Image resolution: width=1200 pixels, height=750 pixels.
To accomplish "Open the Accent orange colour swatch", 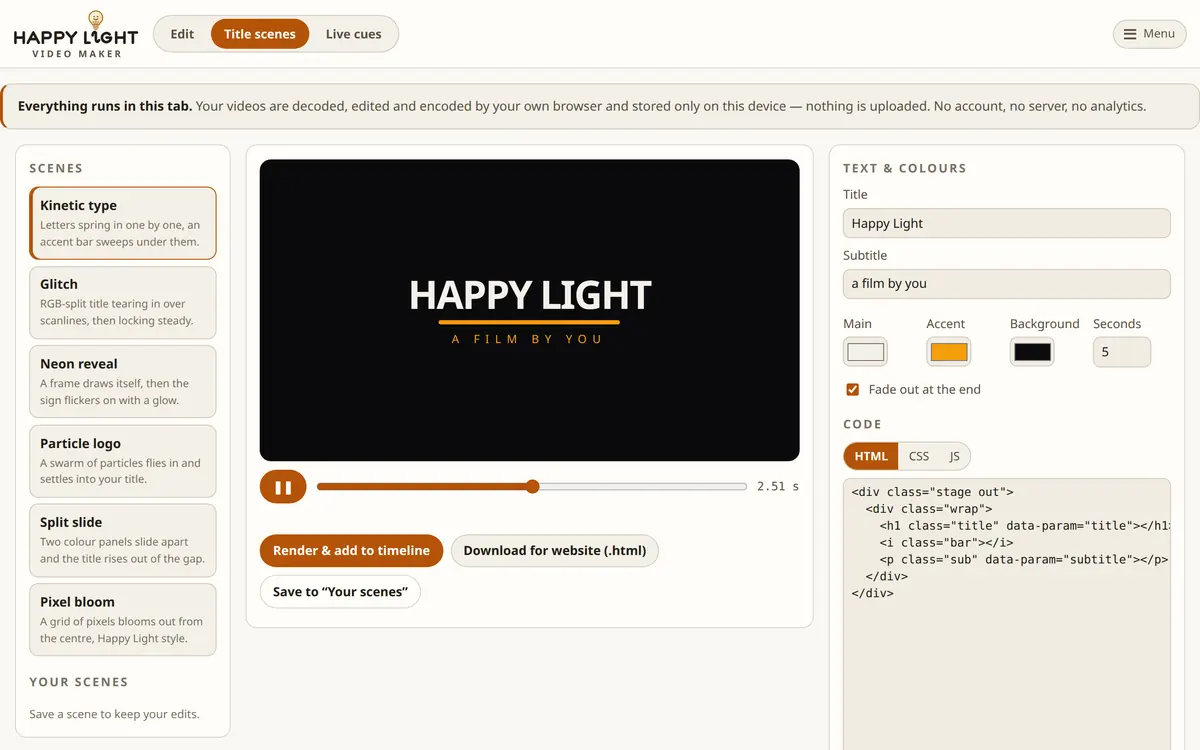I will (949, 352).
